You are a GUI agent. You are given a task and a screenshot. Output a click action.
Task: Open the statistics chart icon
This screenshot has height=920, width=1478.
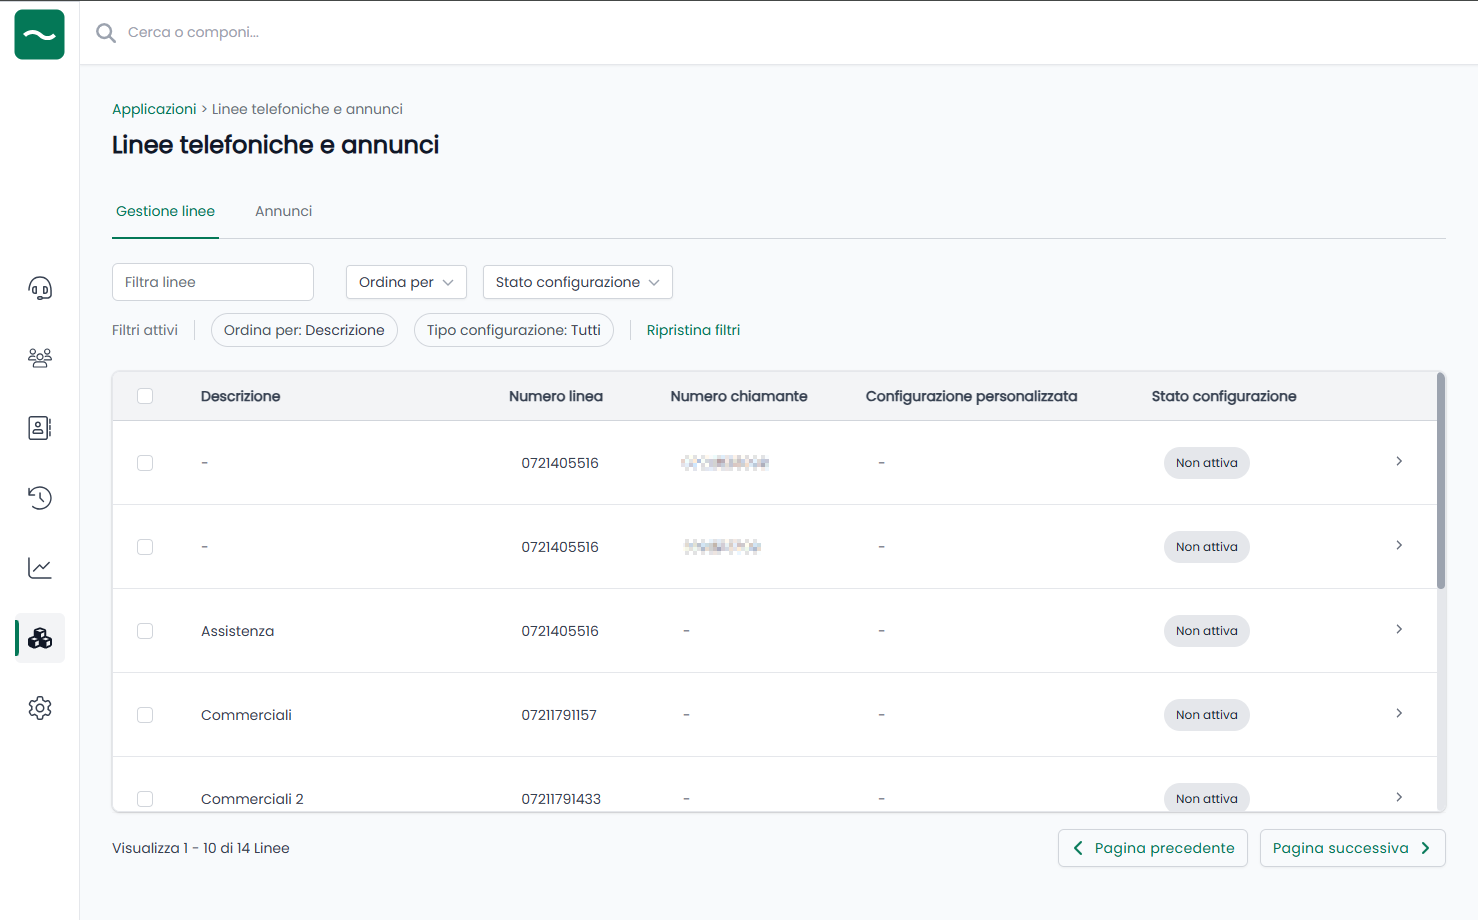(40, 568)
